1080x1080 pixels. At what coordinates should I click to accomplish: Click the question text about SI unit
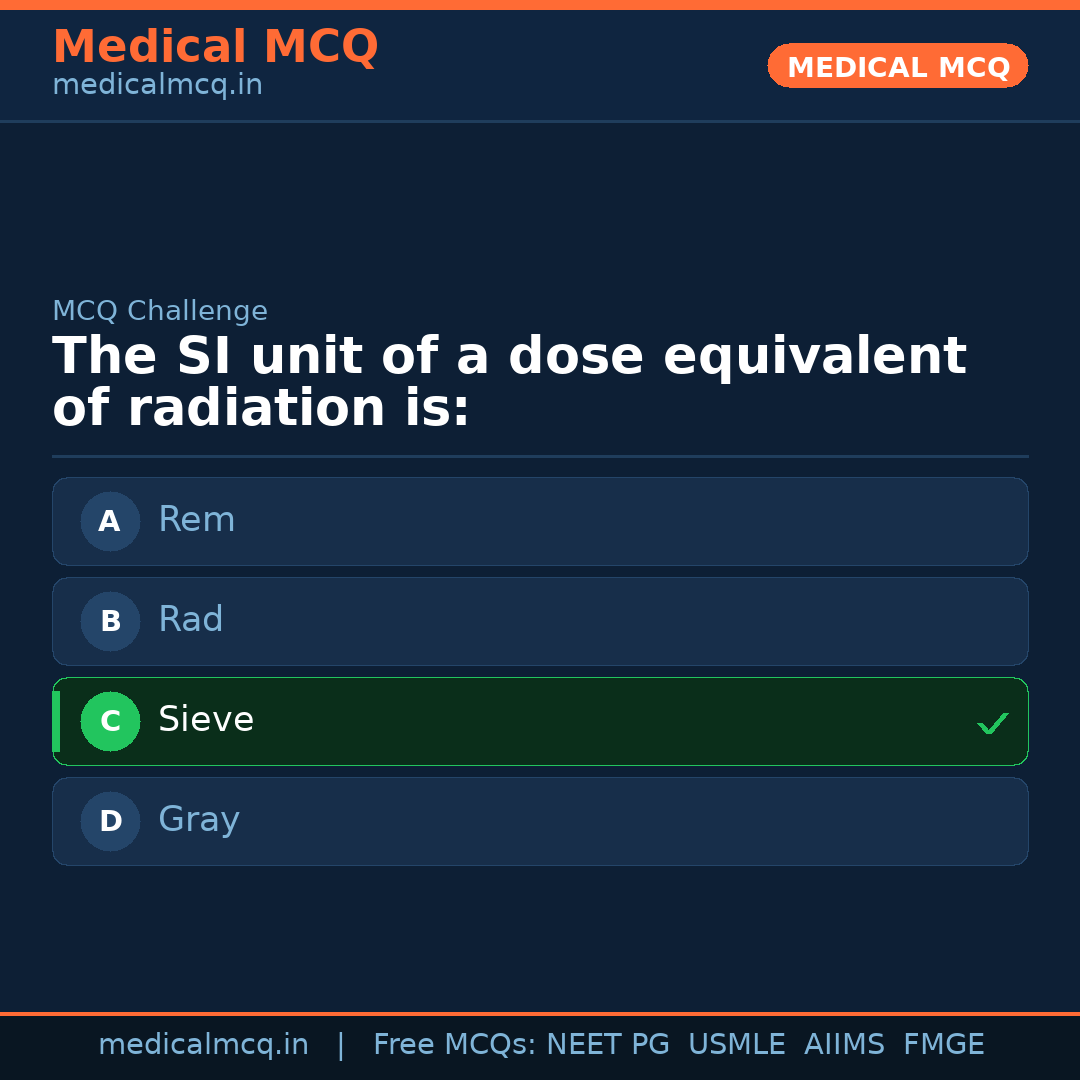click(x=510, y=381)
